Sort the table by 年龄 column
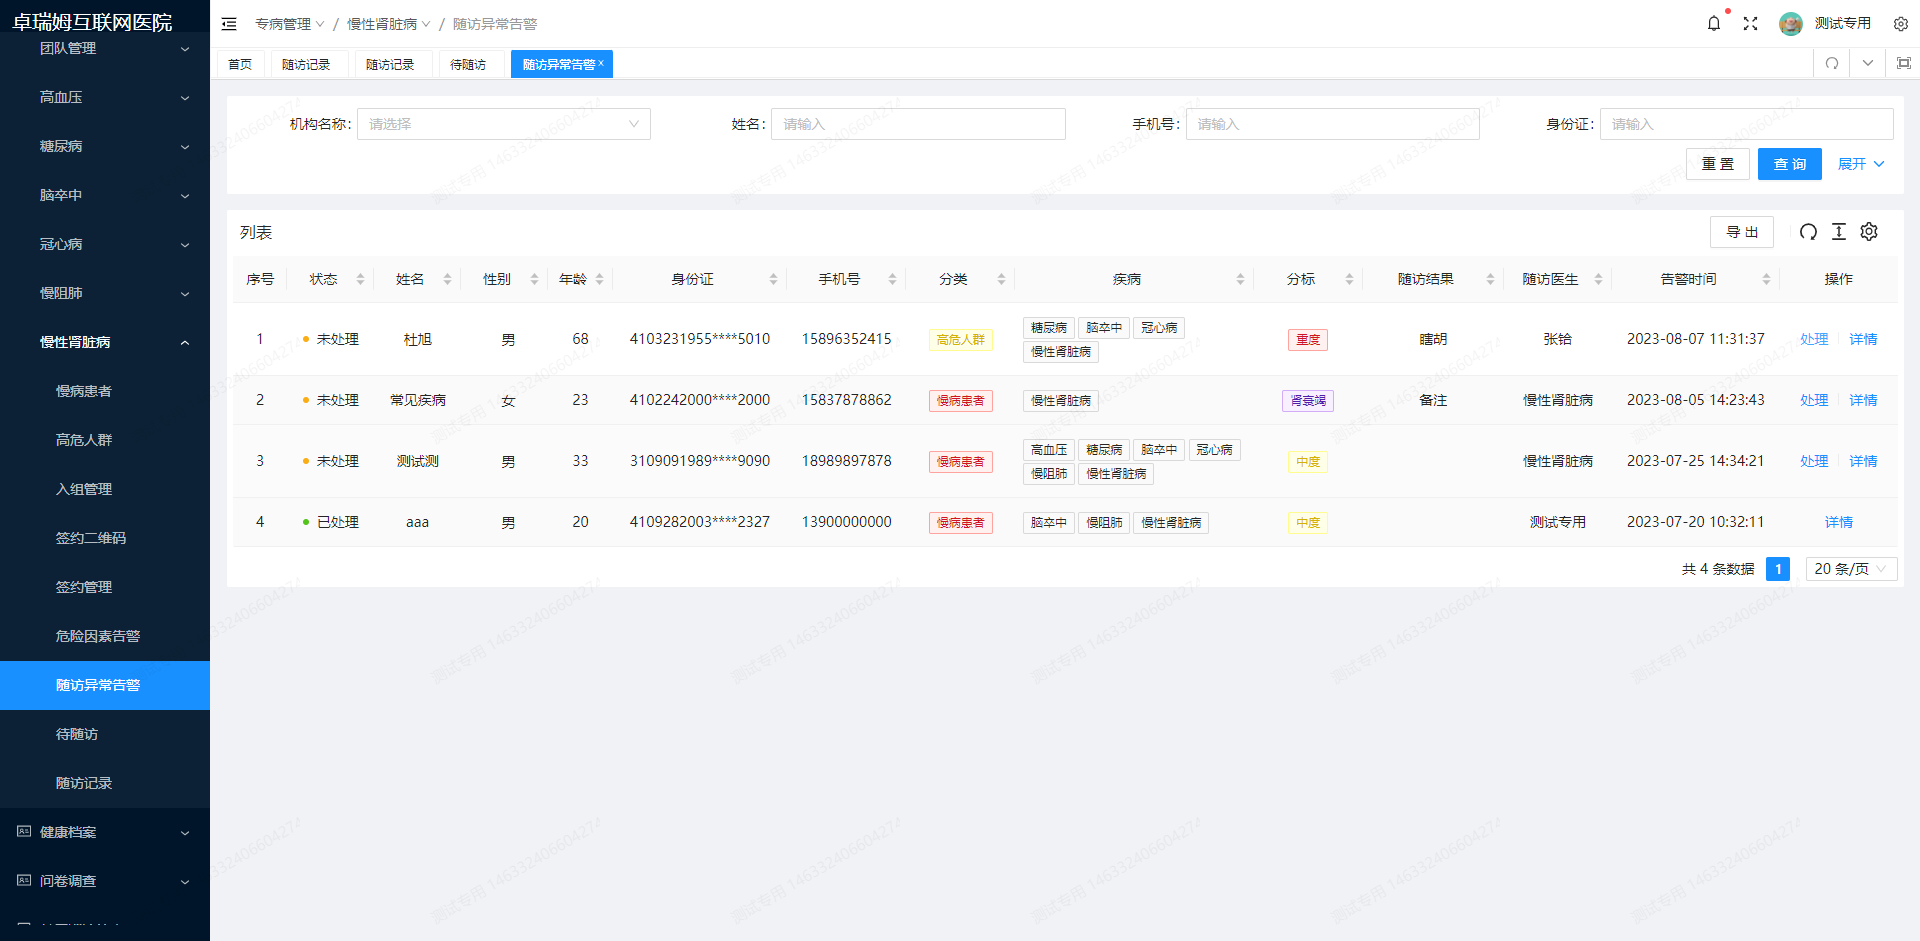This screenshot has height=941, width=1920. pos(599,280)
